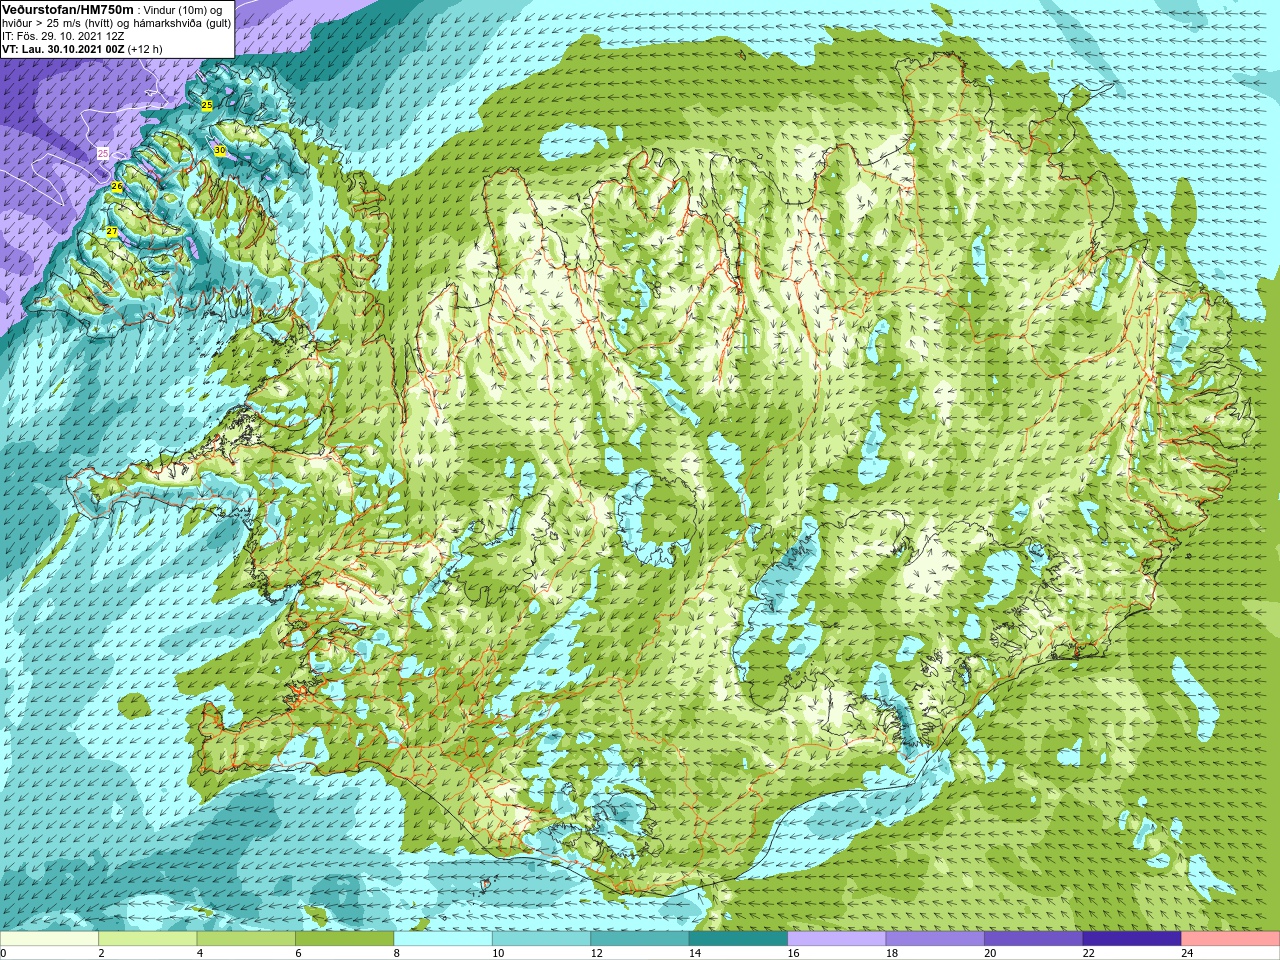The width and height of the screenshot is (1280, 960).
Task: Select the 20–22 m/s violet legend swatch
Action: pyautogui.click(x=1034, y=939)
